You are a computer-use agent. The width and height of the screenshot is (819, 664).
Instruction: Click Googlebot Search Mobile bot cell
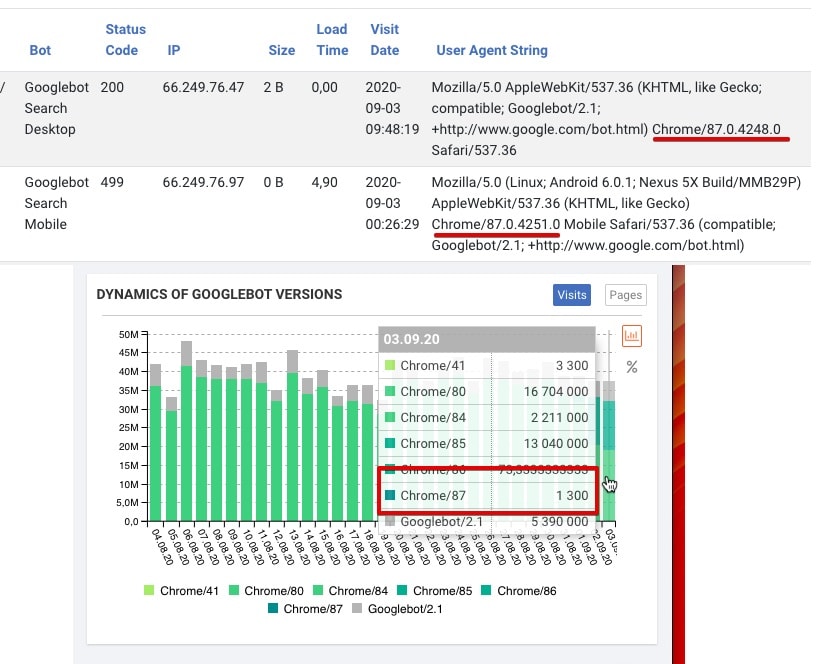[x=56, y=203]
